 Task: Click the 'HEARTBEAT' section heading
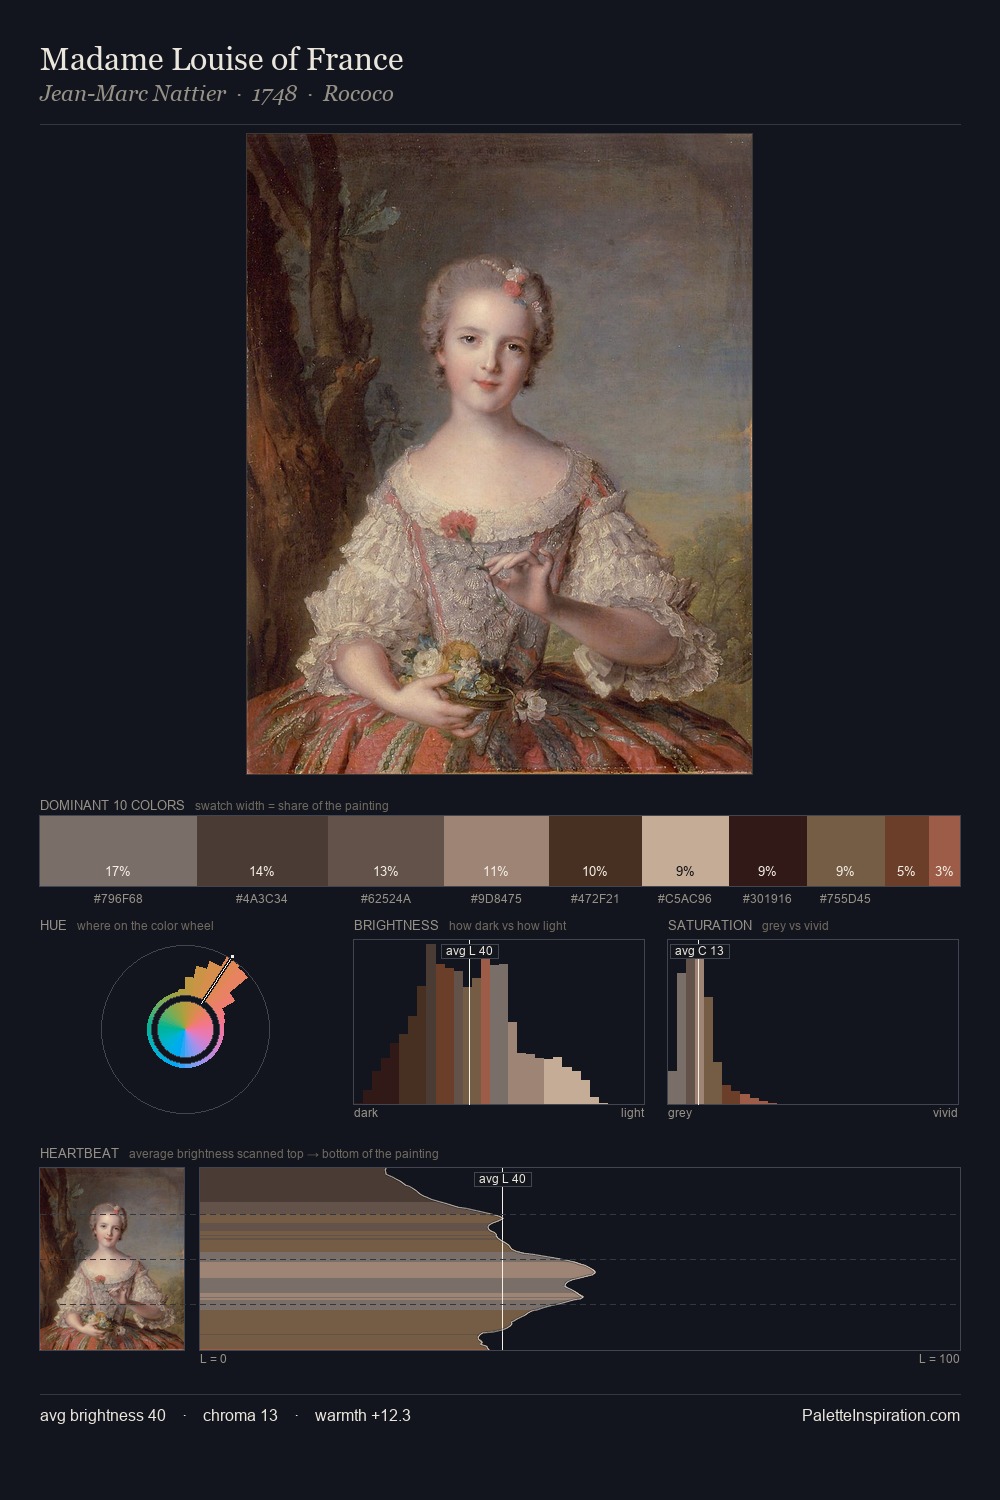point(79,1153)
